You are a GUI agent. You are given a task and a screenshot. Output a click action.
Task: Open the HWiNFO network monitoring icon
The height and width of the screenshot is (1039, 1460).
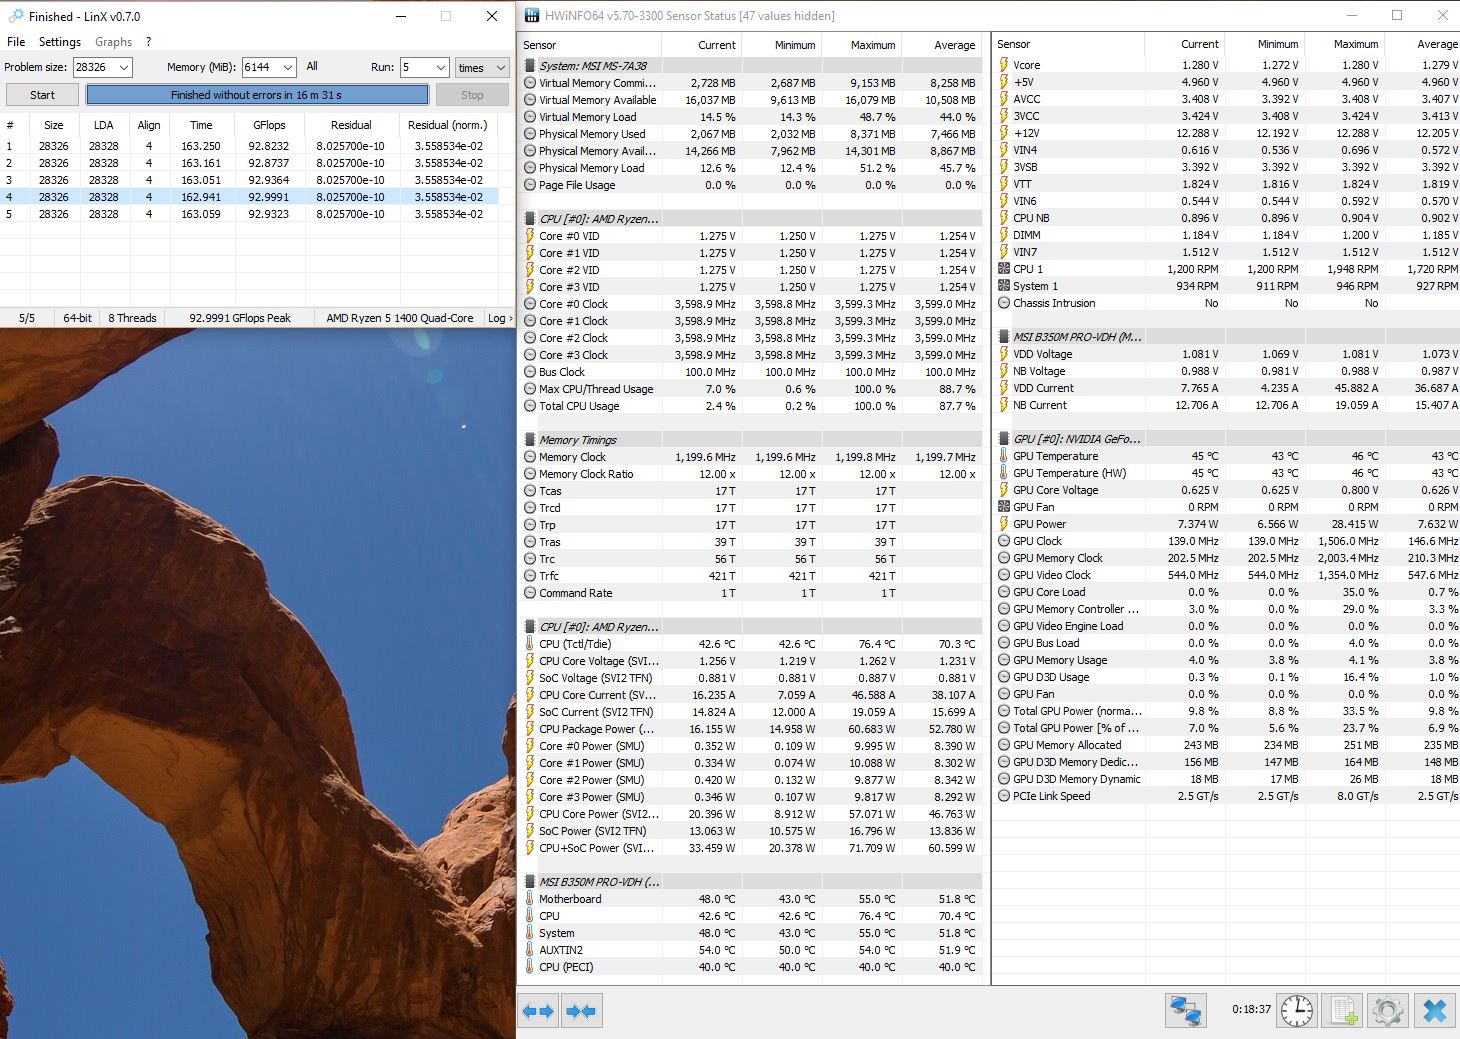[x=1185, y=1011]
